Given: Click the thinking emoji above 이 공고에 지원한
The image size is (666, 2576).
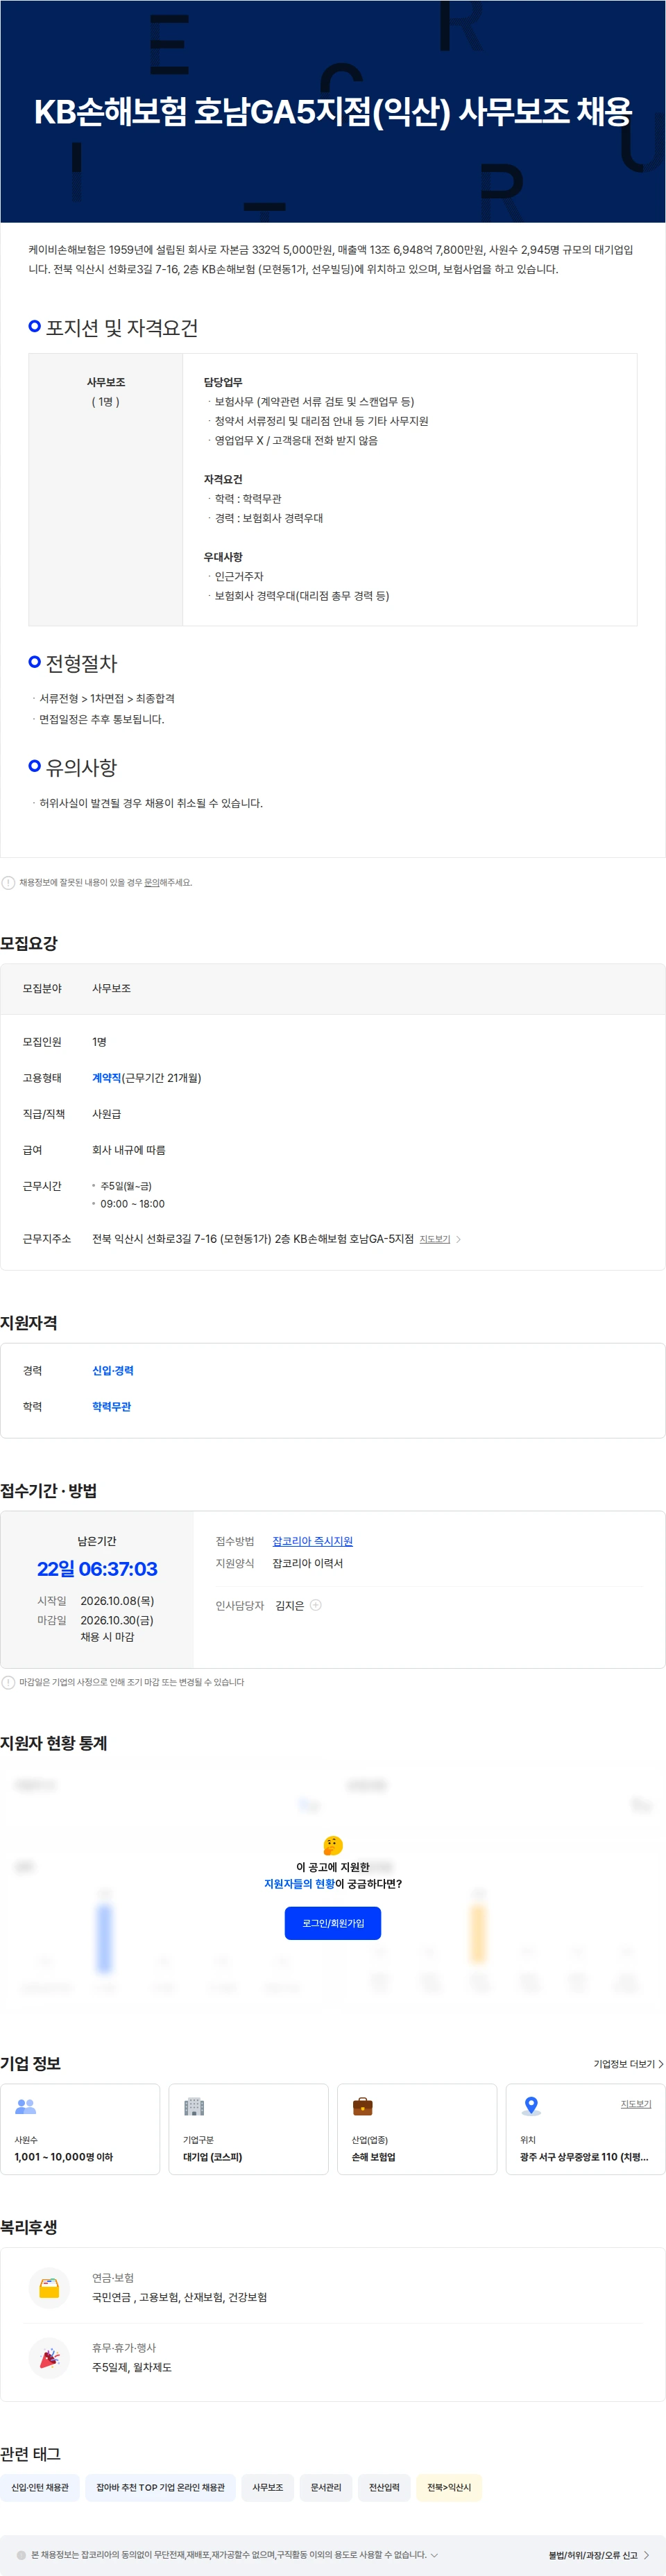Looking at the screenshot, I should click(x=333, y=1845).
